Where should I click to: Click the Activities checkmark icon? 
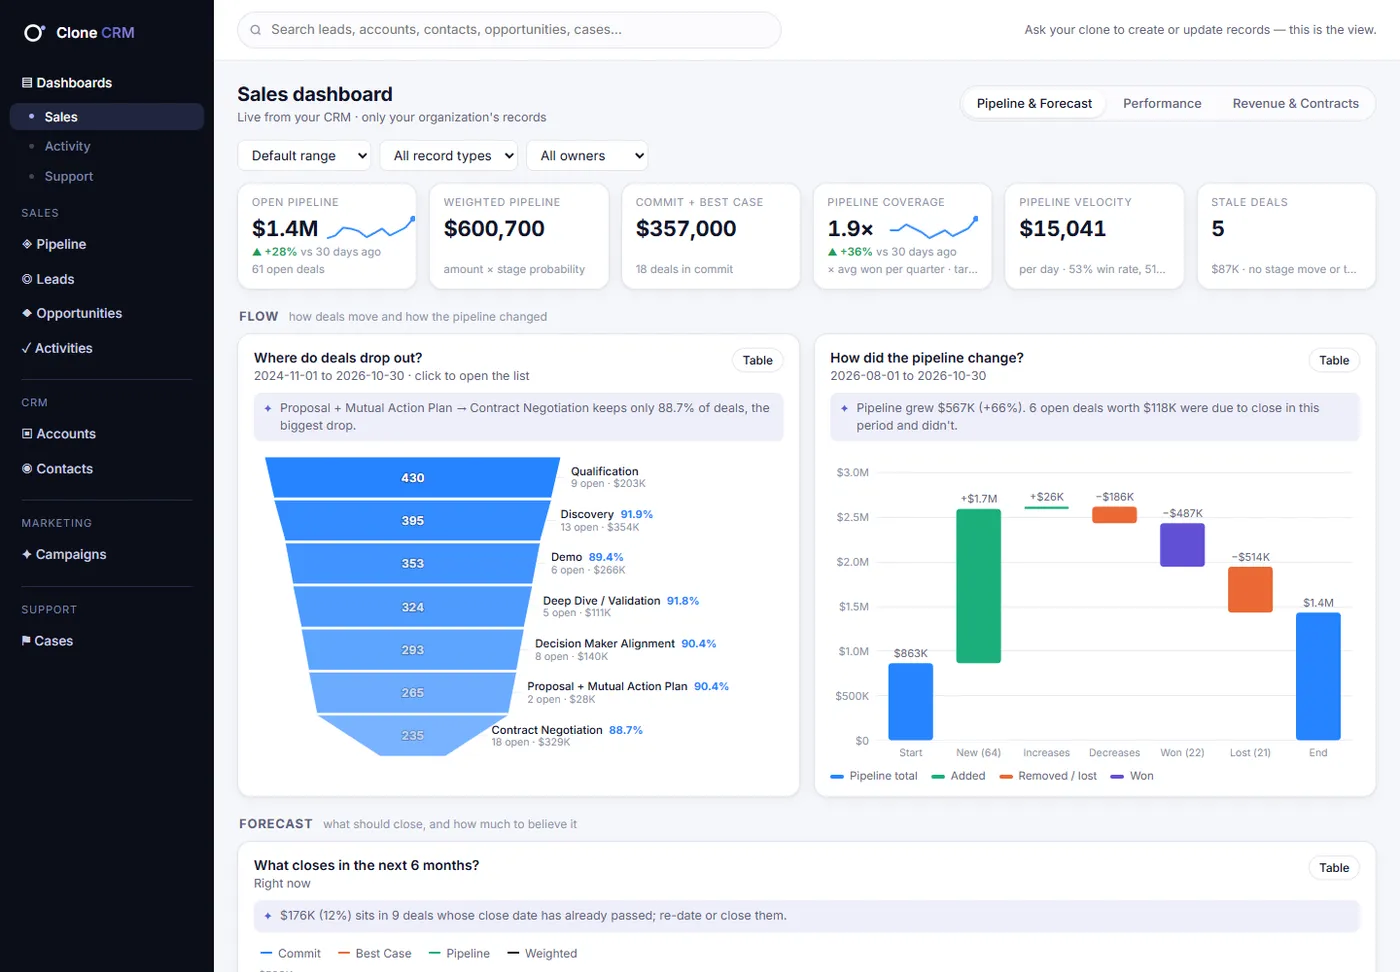26,348
